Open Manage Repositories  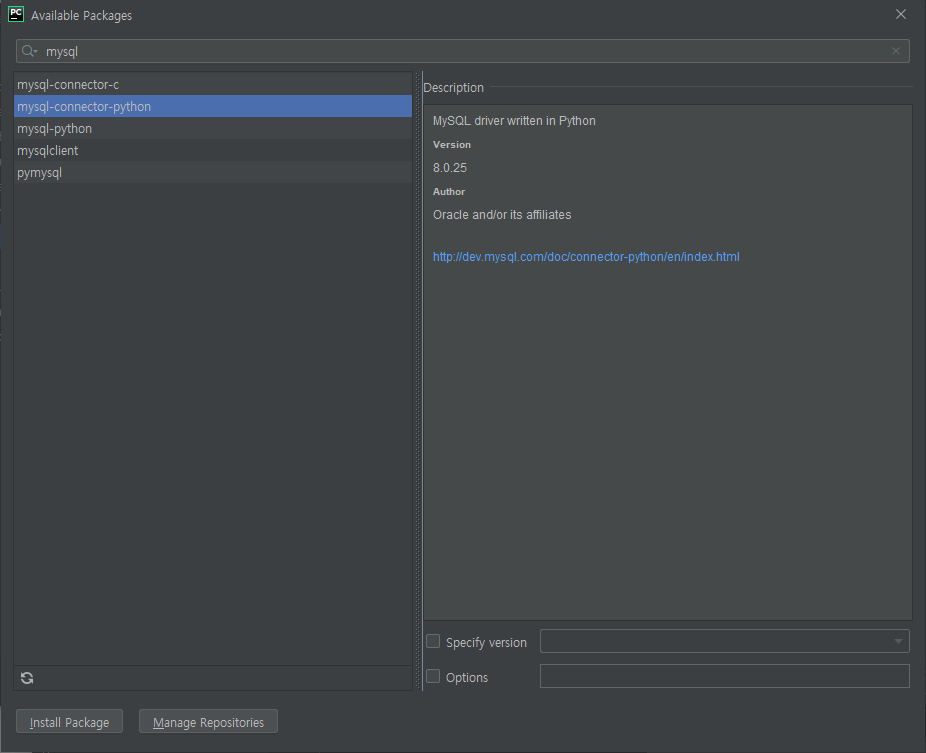(x=208, y=722)
